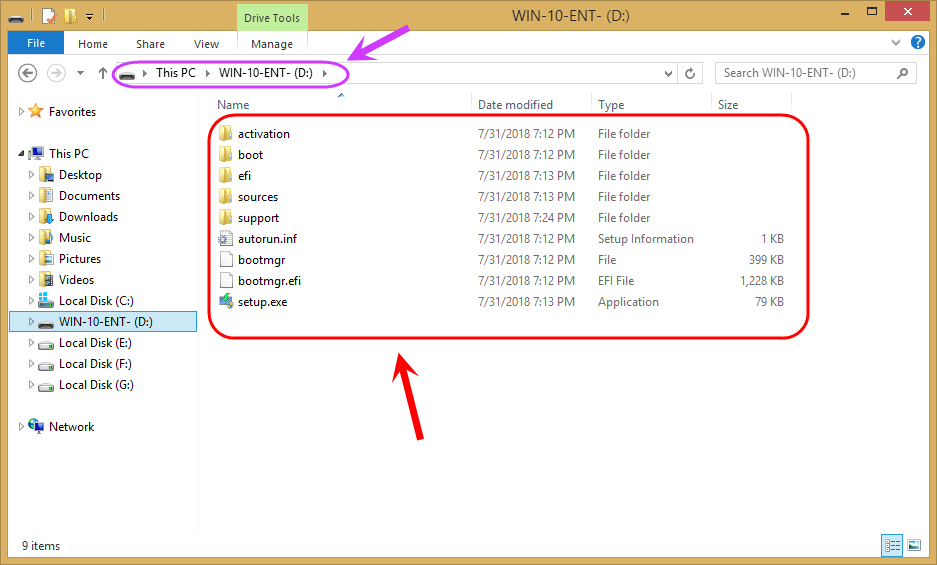The image size is (937, 565).
Task: Expand the Network tree node
Action: tap(21, 426)
